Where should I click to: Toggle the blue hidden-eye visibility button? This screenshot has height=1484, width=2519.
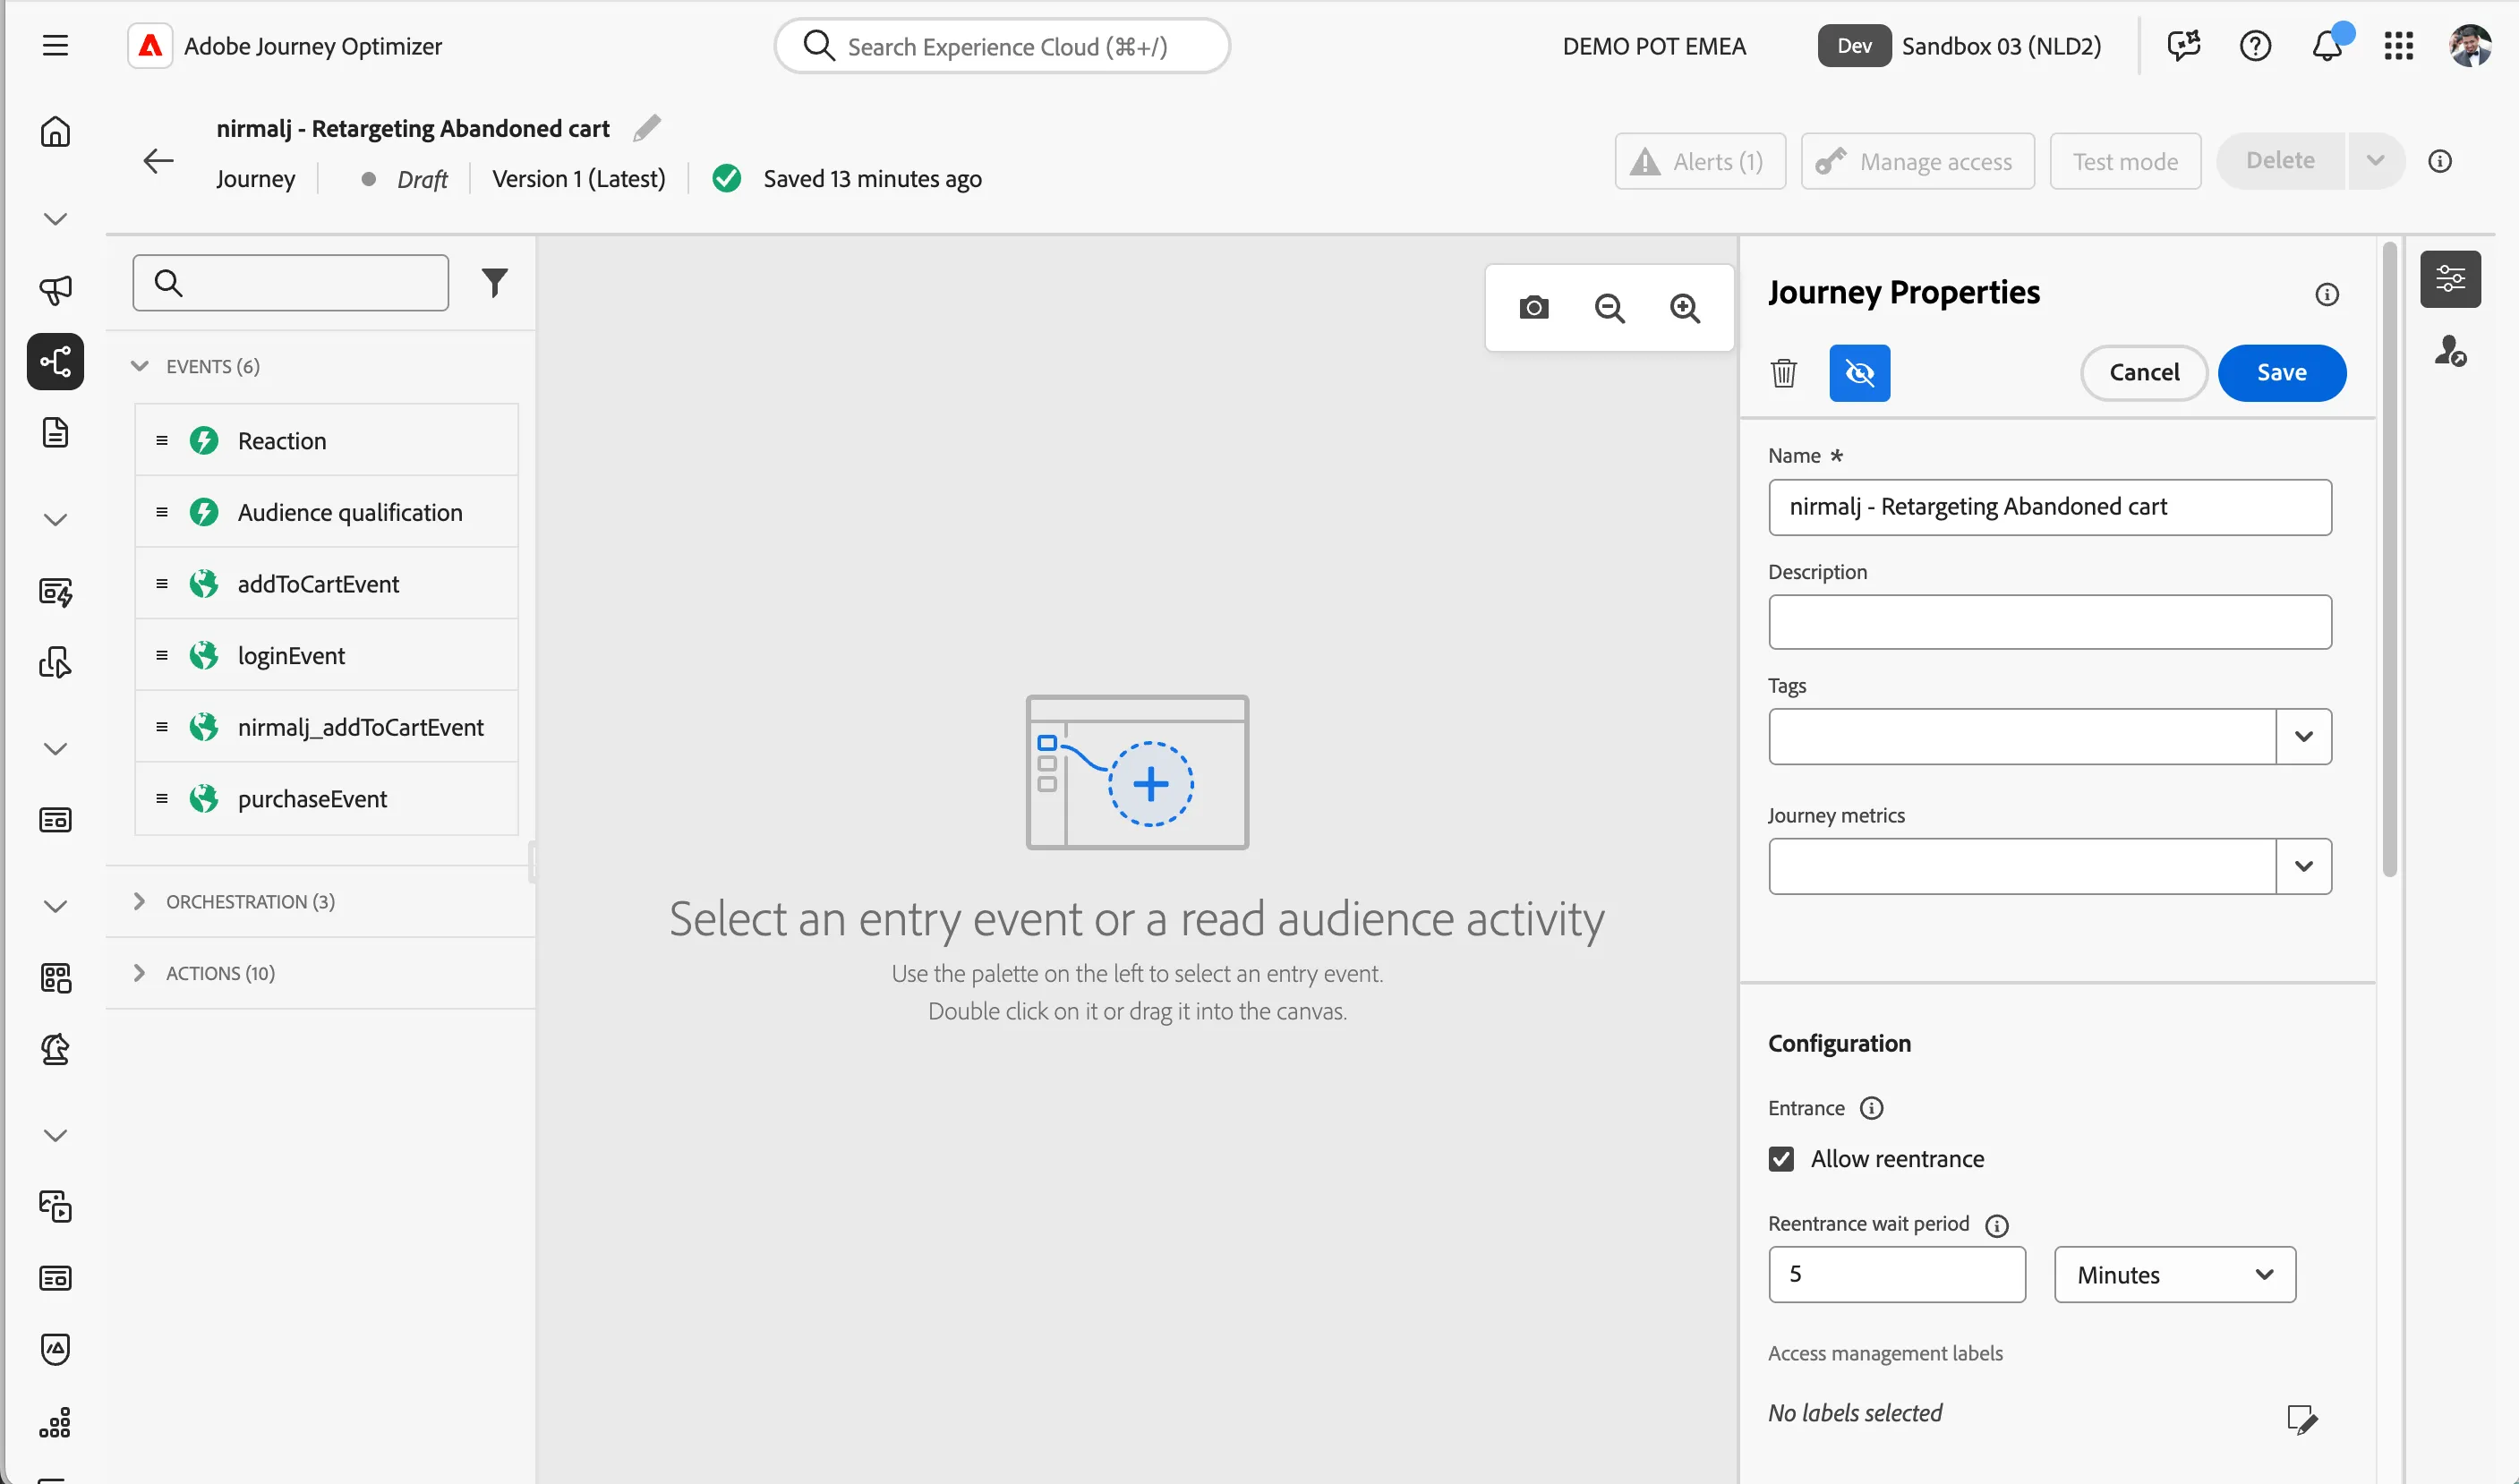[1859, 373]
